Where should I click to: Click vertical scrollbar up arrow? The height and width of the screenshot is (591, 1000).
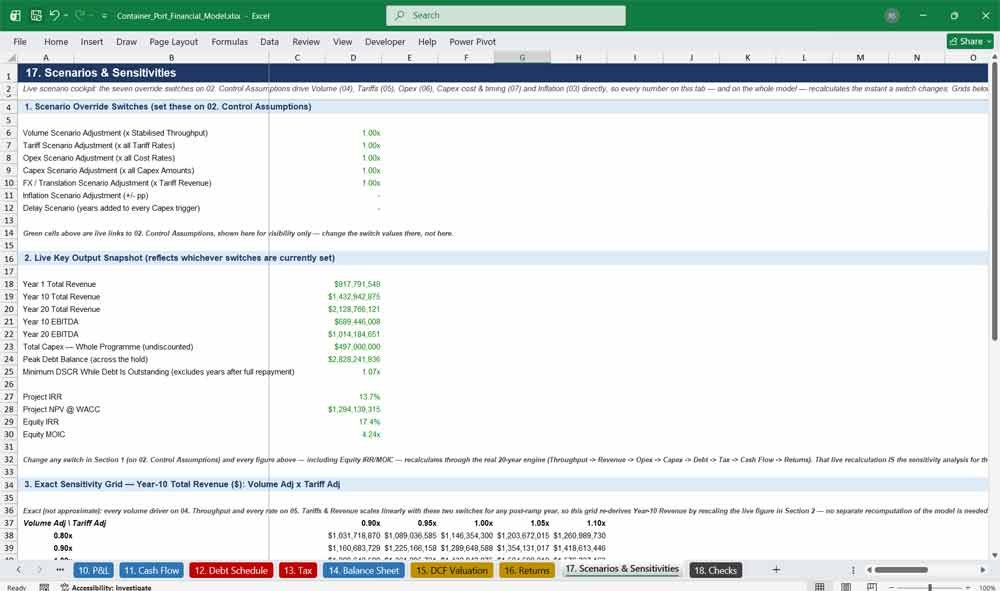(x=994, y=57)
